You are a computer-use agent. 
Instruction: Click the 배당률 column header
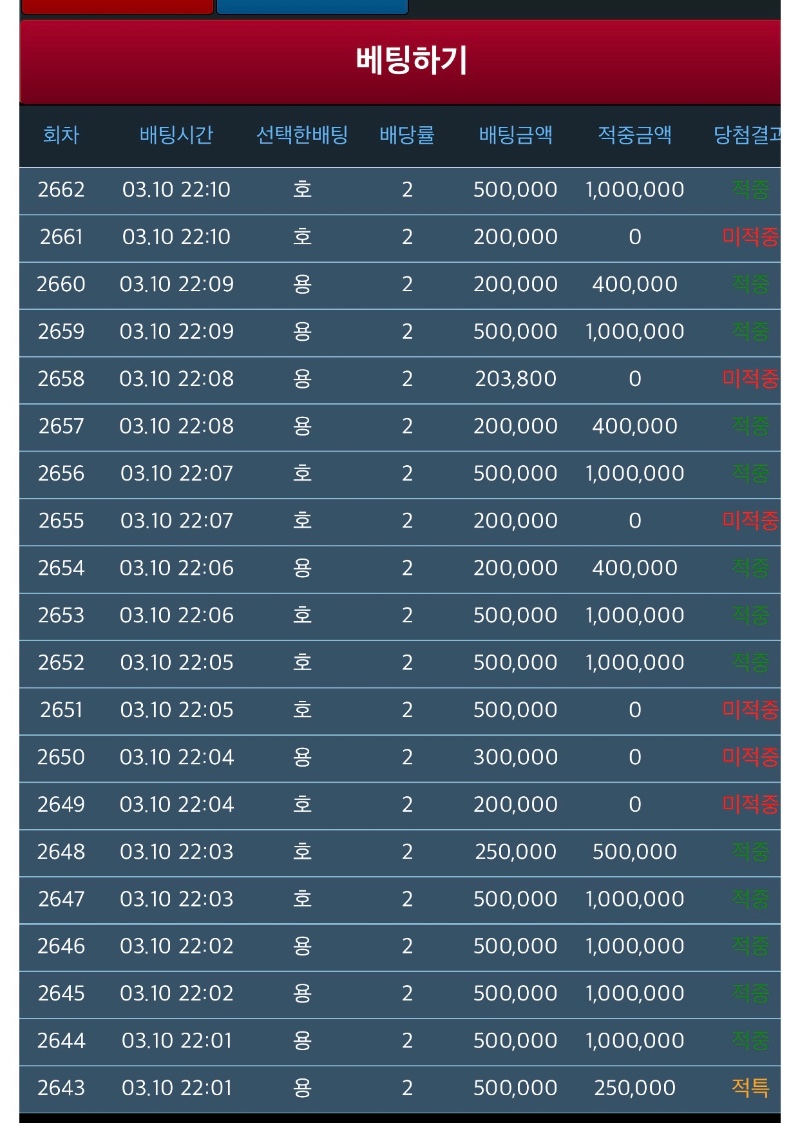point(407,135)
